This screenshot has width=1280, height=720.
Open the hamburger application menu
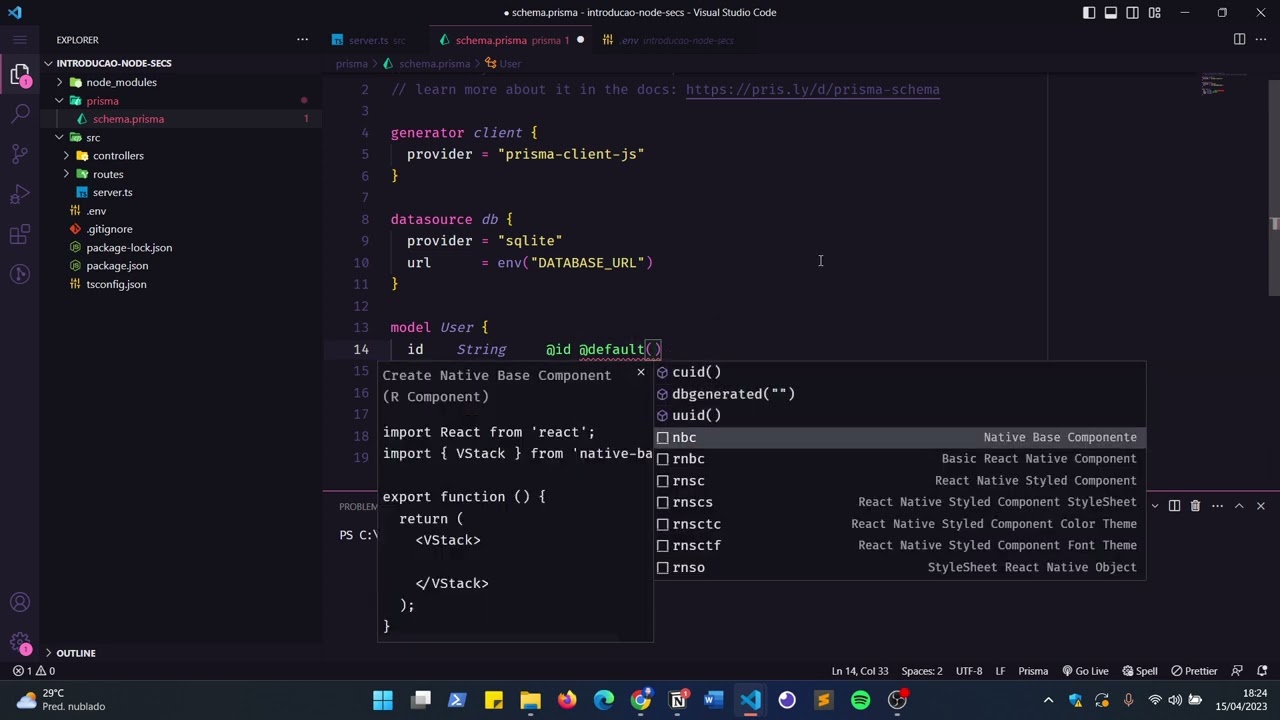click(x=20, y=40)
